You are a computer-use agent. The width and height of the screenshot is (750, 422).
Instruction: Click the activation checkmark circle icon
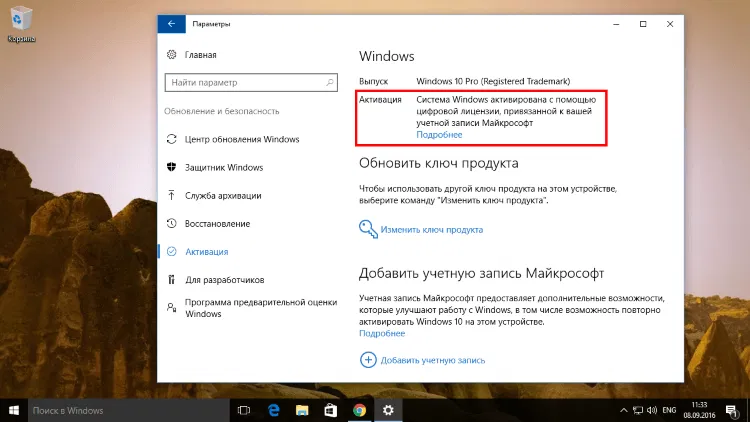[x=172, y=252]
